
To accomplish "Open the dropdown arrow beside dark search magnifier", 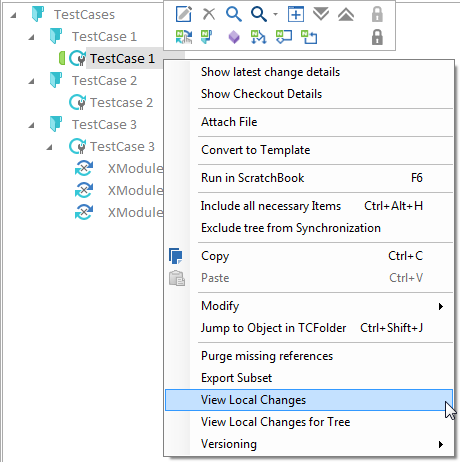I will tap(275, 14).
